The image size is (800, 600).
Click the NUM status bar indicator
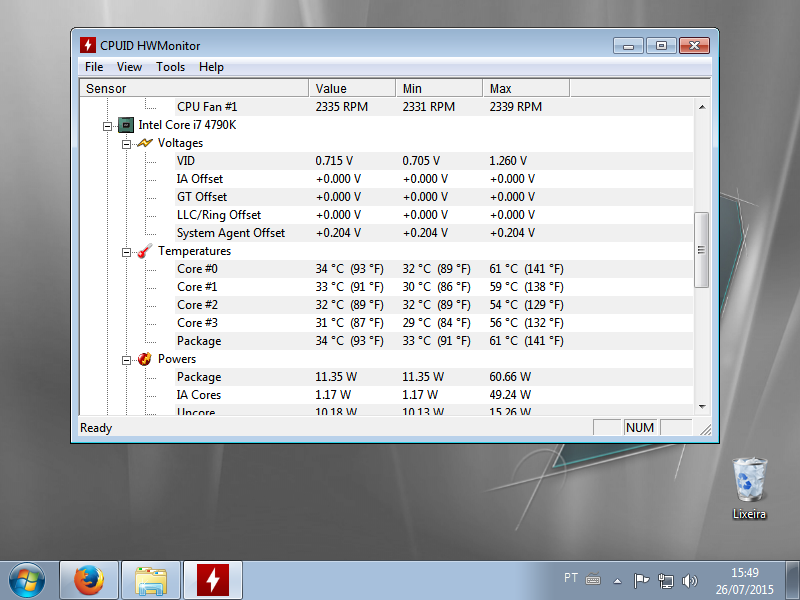pyautogui.click(x=640, y=428)
